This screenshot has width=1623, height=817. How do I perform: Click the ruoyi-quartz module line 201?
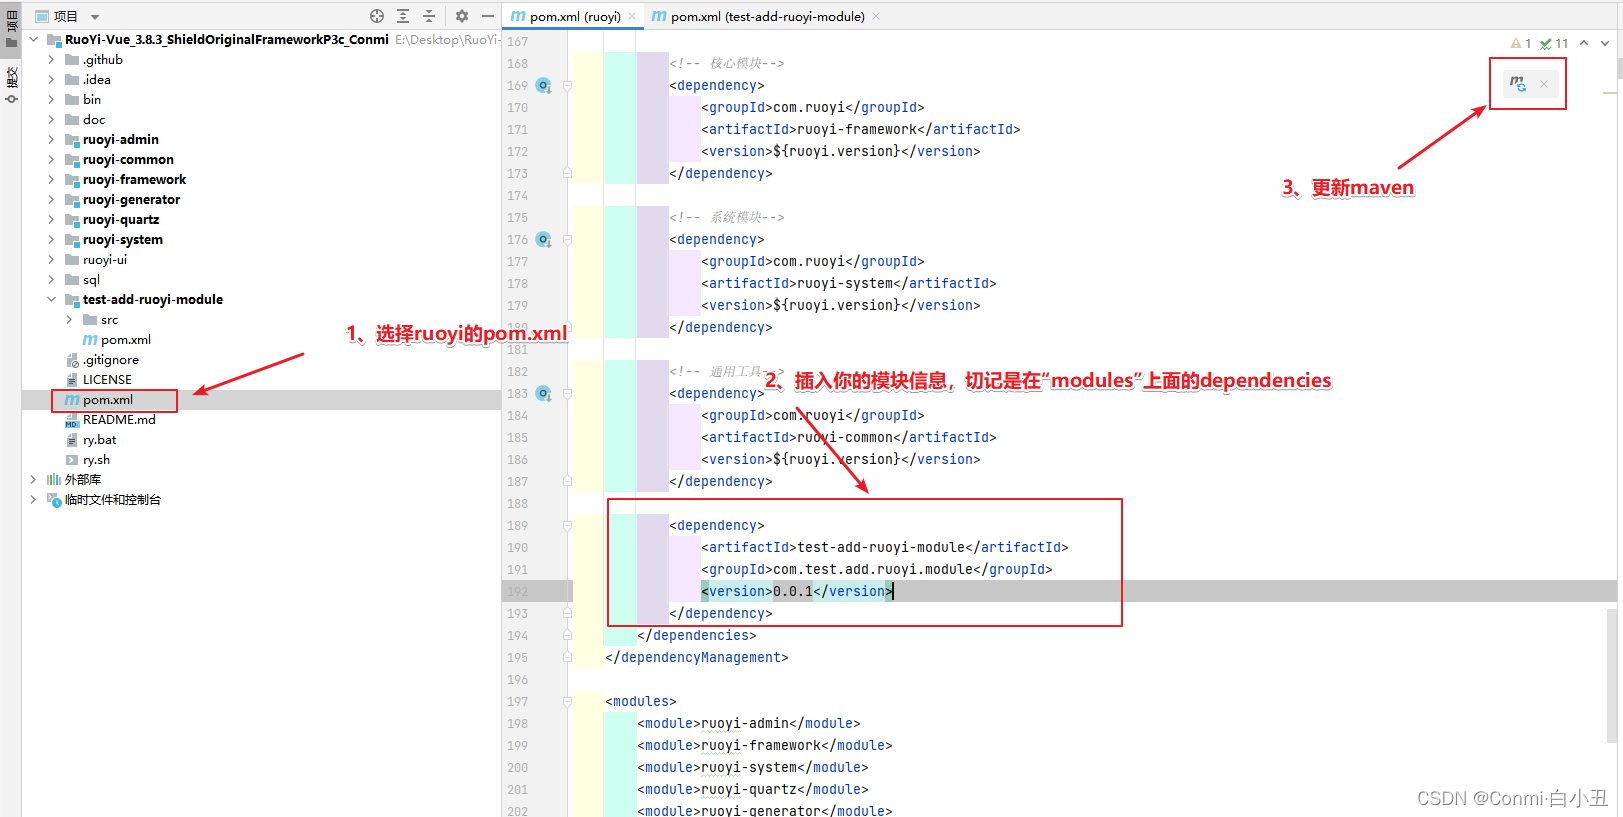coord(753,790)
